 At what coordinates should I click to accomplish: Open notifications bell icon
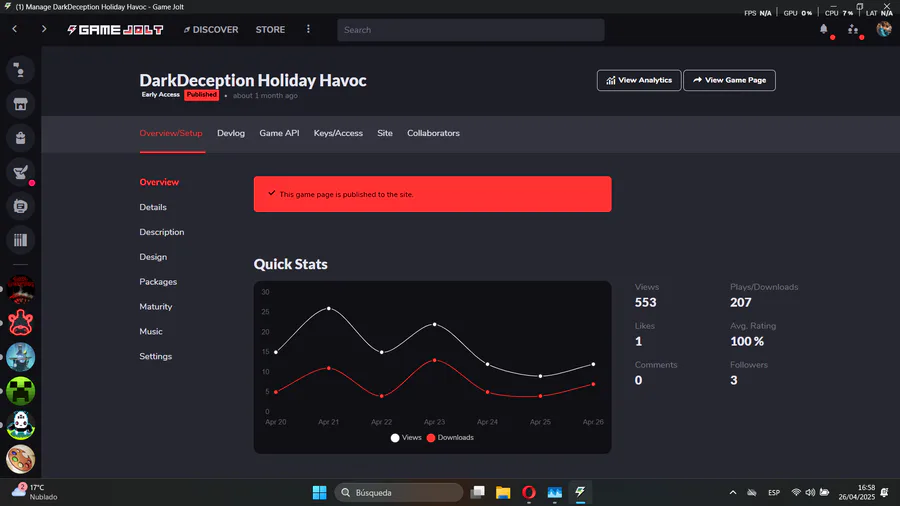pos(824,29)
